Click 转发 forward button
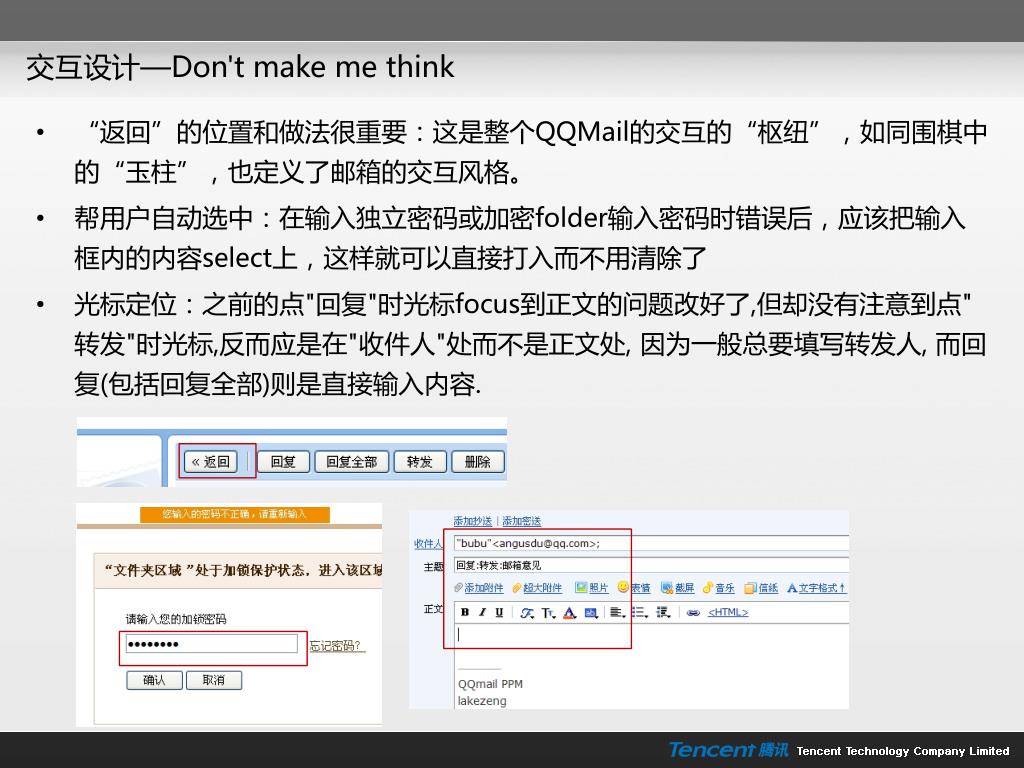Viewport: 1024px width, 768px height. click(x=420, y=462)
